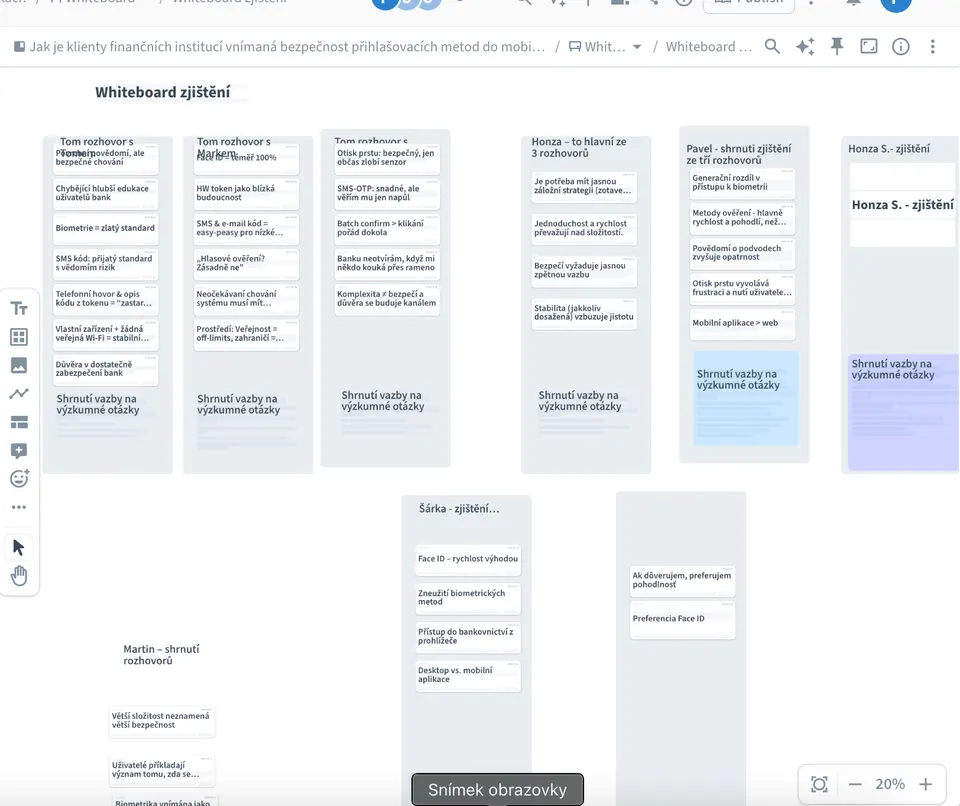The height and width of the screenshot is (806, 960).
Task: Select the "Preferencia Face ID" note
Action: pos(682,619)
